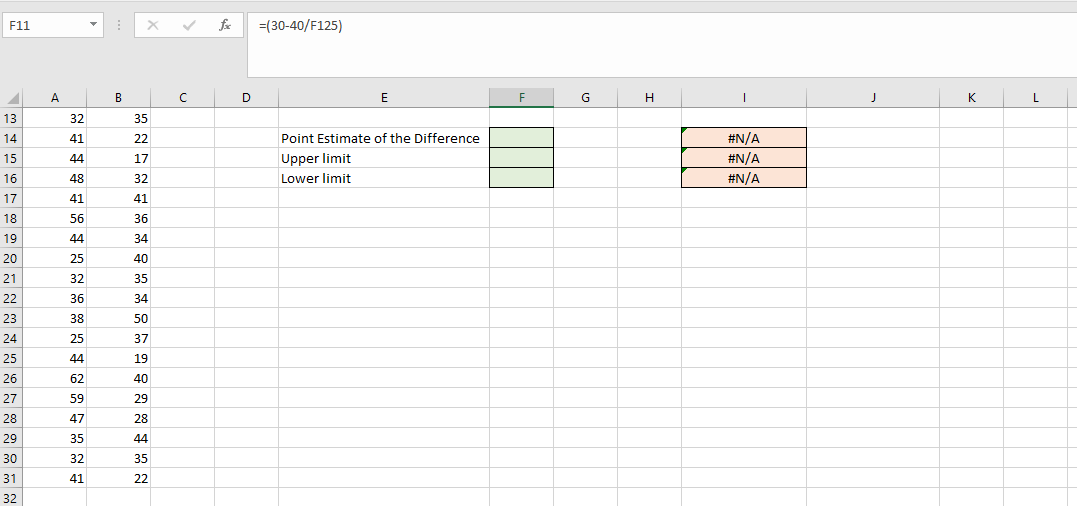This screenshot has height=506, width=1077.
Task: Click cell B25 containing 19
Action: point(118,358)
